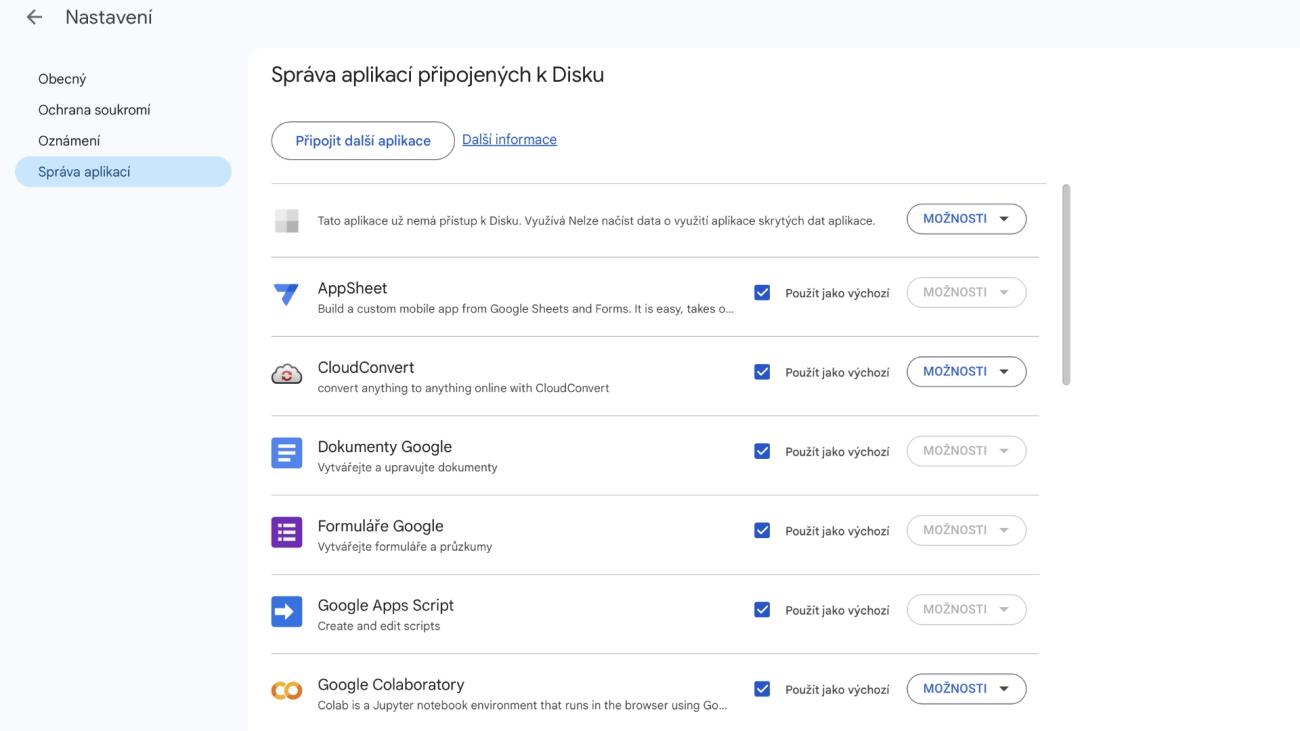The image size is (1300, 731).
Task: Click the Google Apps Script title
Action: [386, 605]
